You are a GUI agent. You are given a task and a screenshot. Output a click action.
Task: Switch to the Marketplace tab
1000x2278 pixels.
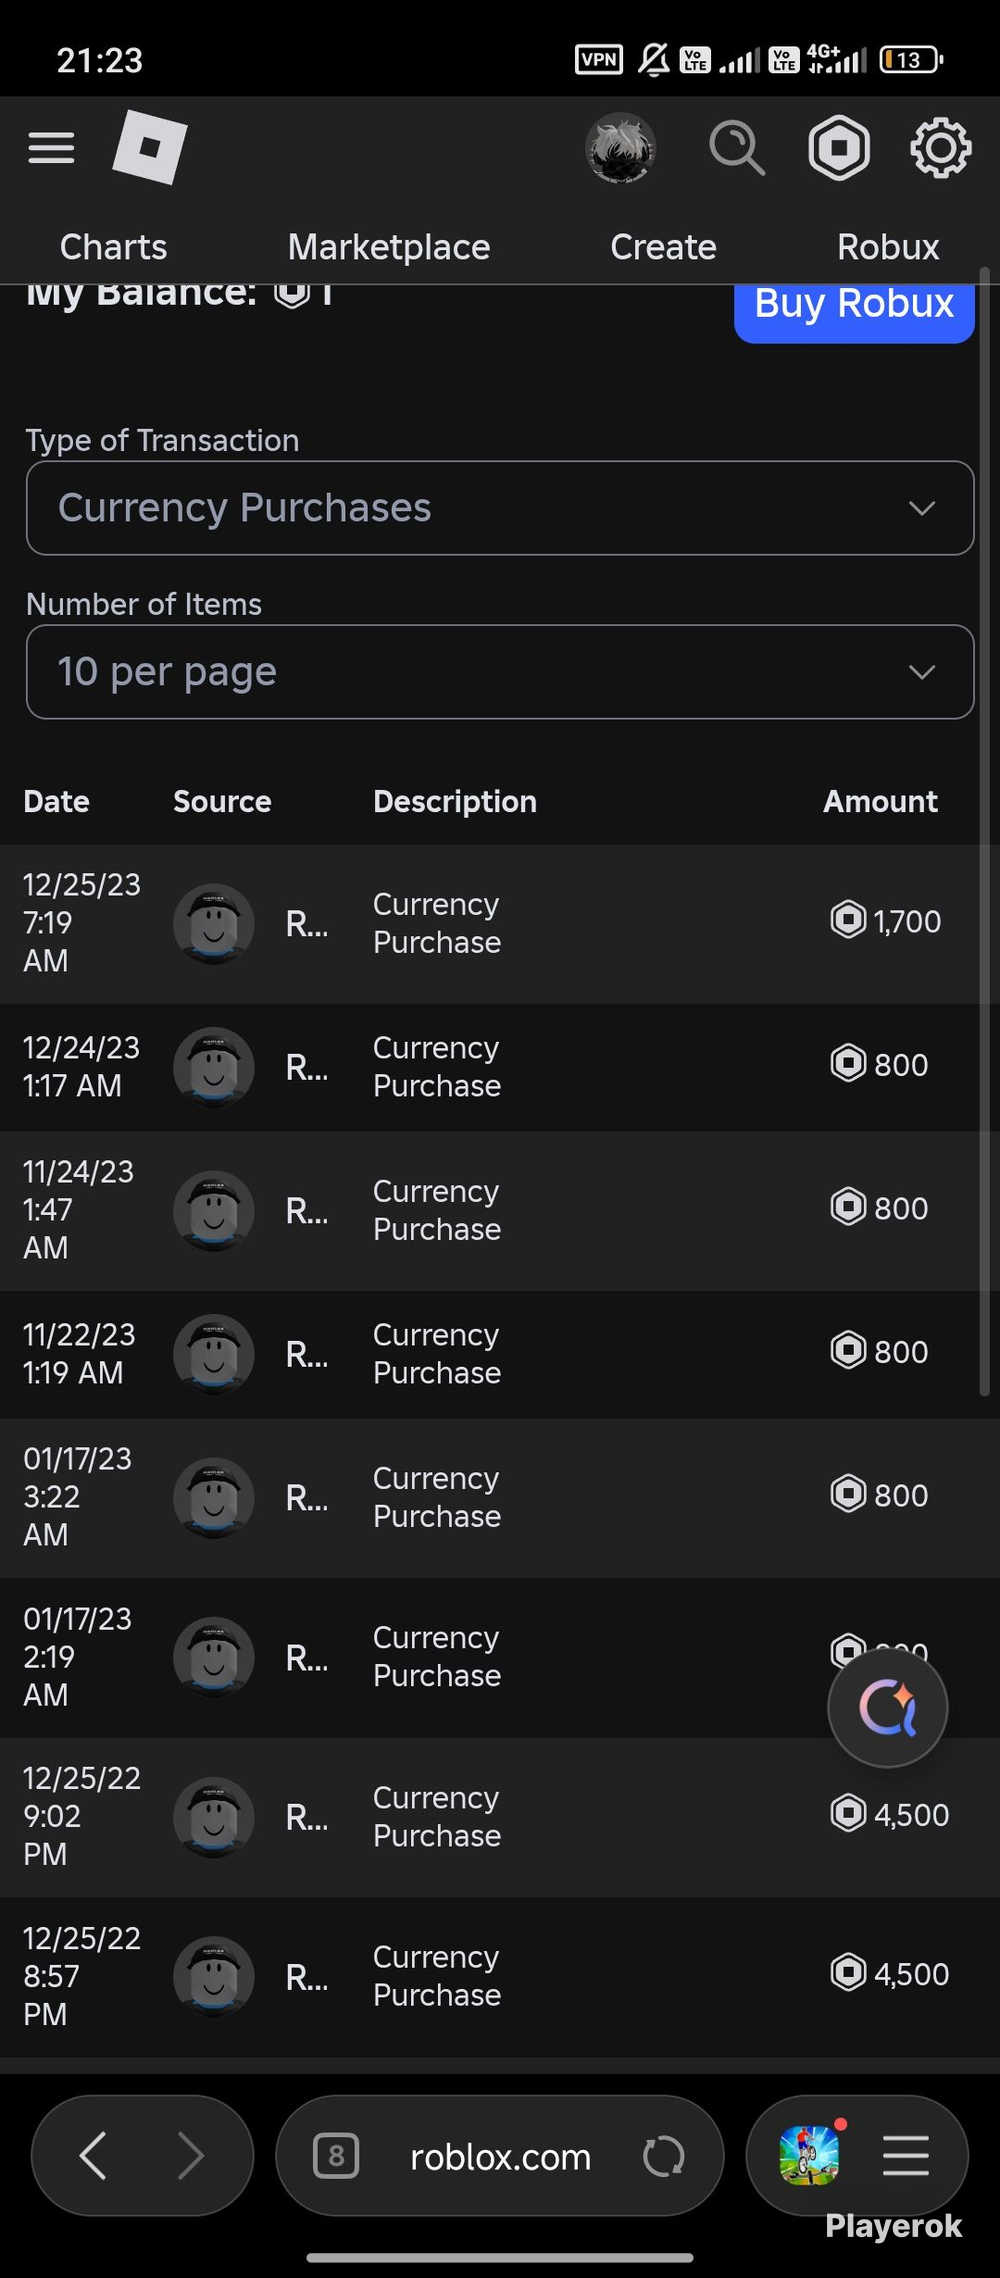point(389,247)
